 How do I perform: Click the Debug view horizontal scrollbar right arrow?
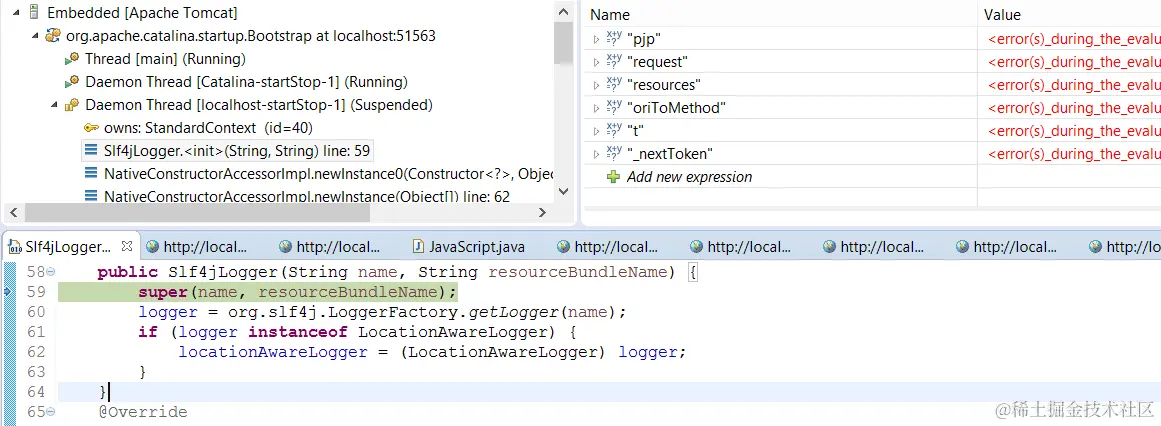point(542,213)
